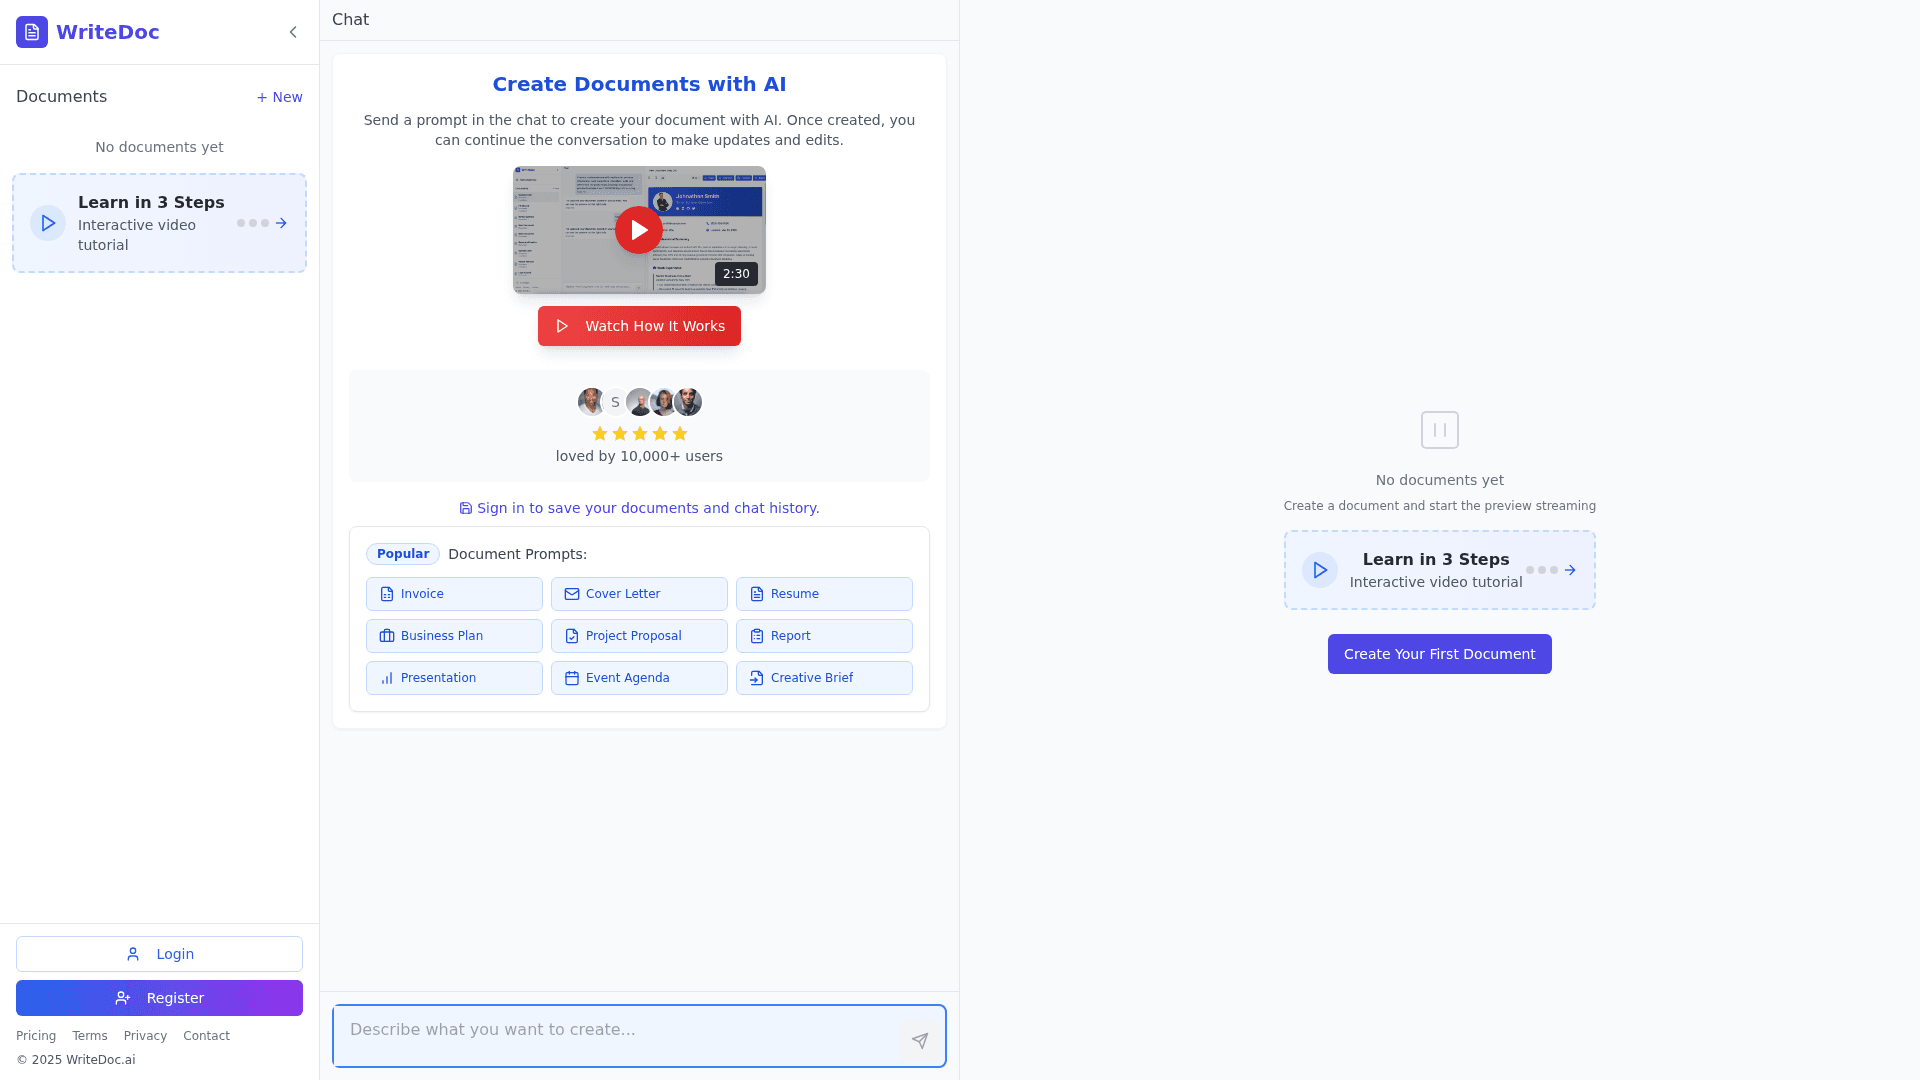Select the Cover Letter prompt
The image size is (1920, 1080).
(x=639, y=594)
